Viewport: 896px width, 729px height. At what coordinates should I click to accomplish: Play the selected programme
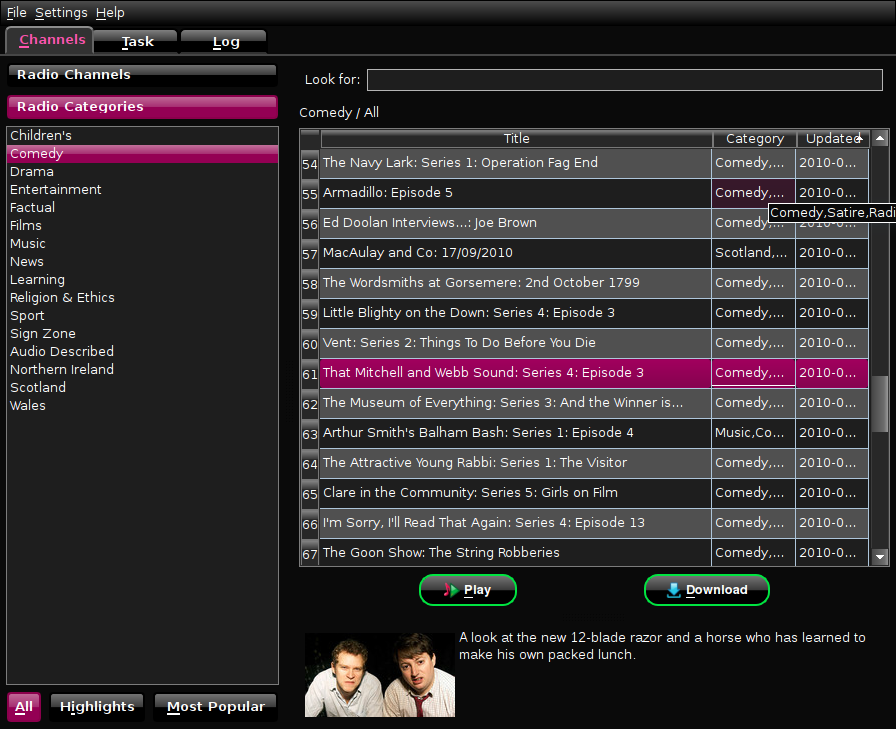tap(468, 590)
